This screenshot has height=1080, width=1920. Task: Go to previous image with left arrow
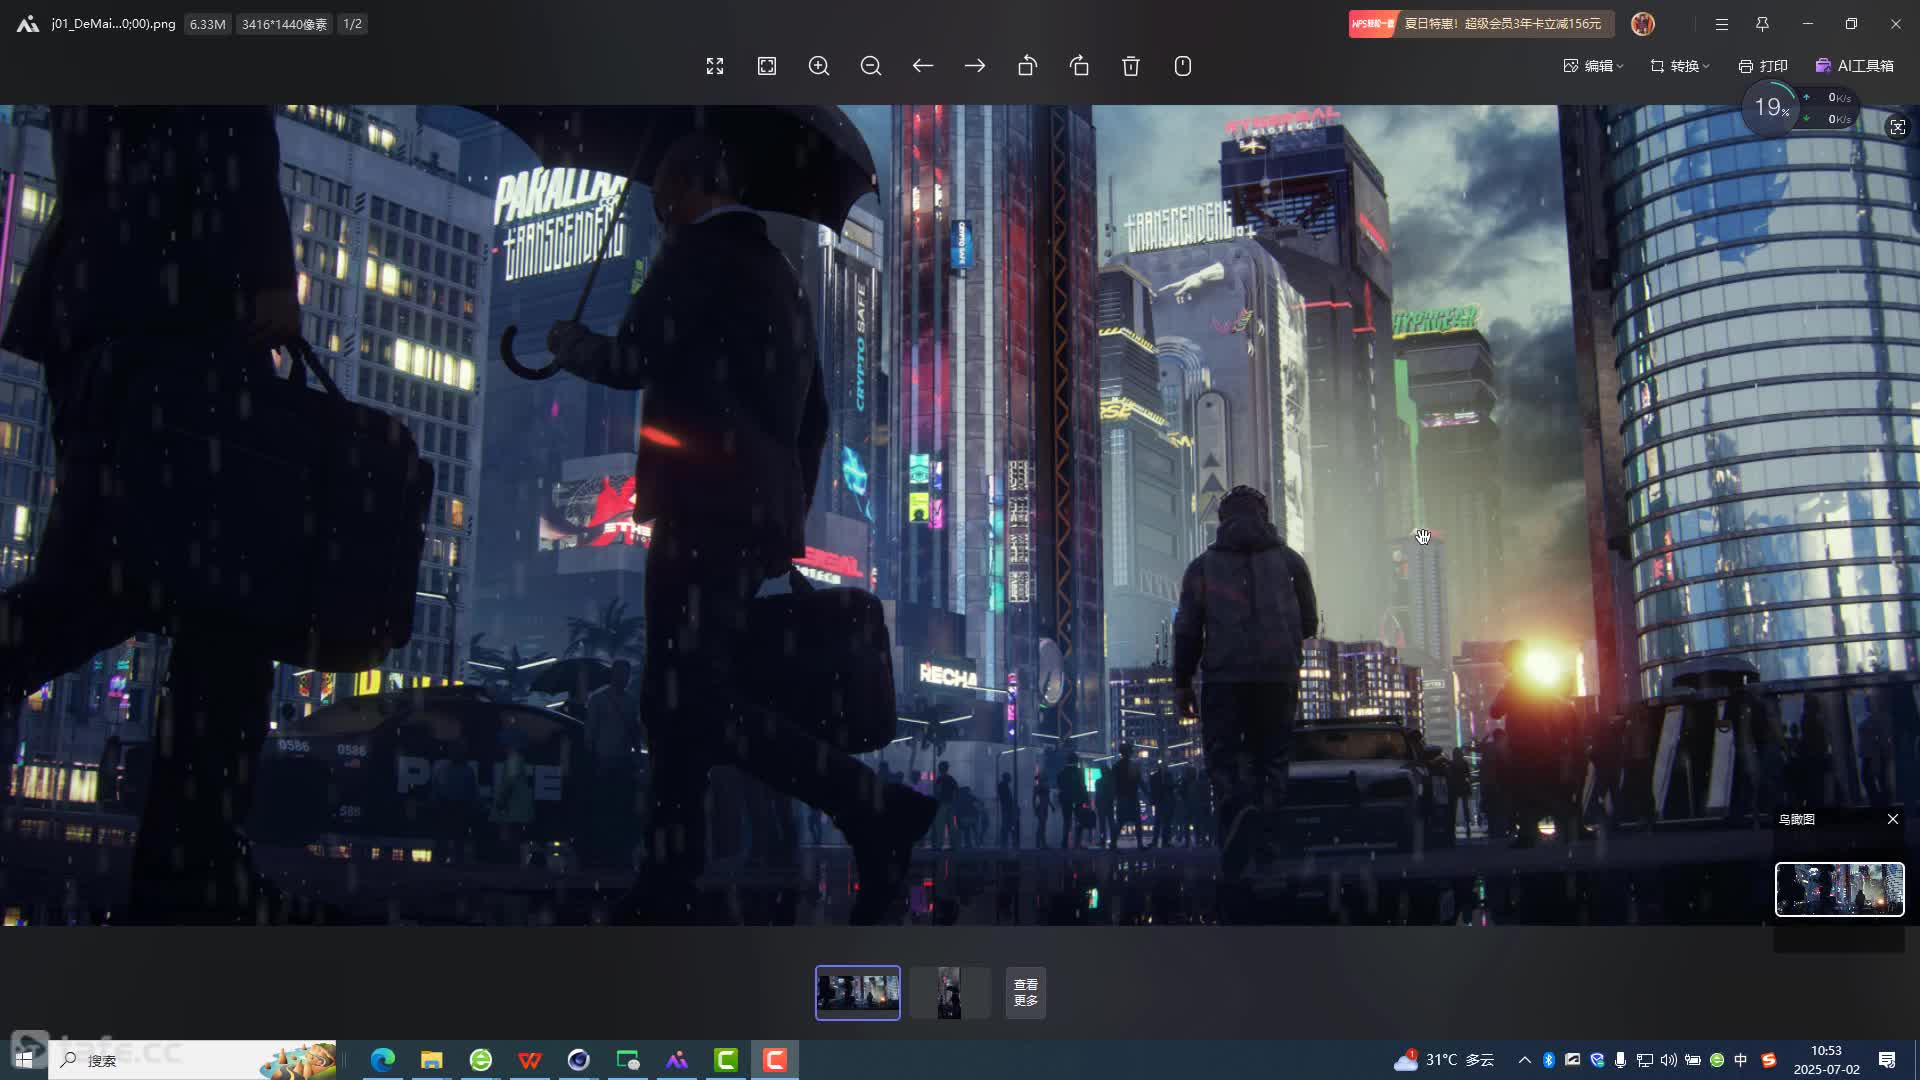[923, 66]
